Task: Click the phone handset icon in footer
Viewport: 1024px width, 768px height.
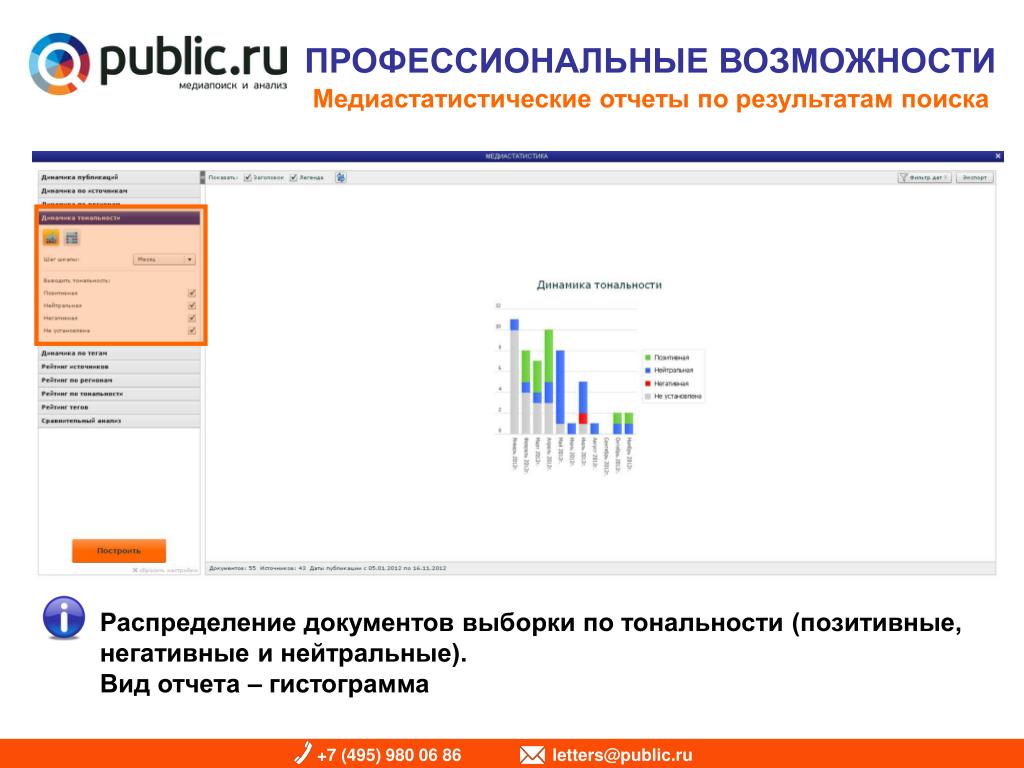Action: point(303,753)
